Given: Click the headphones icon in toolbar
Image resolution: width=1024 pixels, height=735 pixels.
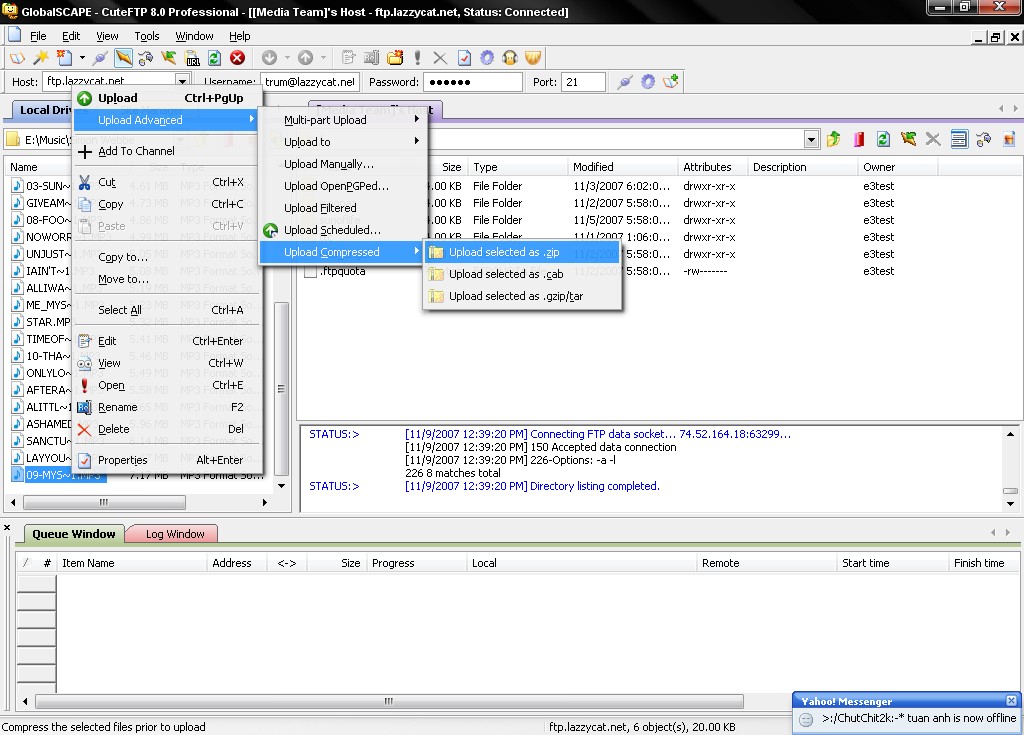Looking at the screenshot, I should point(510,58).
